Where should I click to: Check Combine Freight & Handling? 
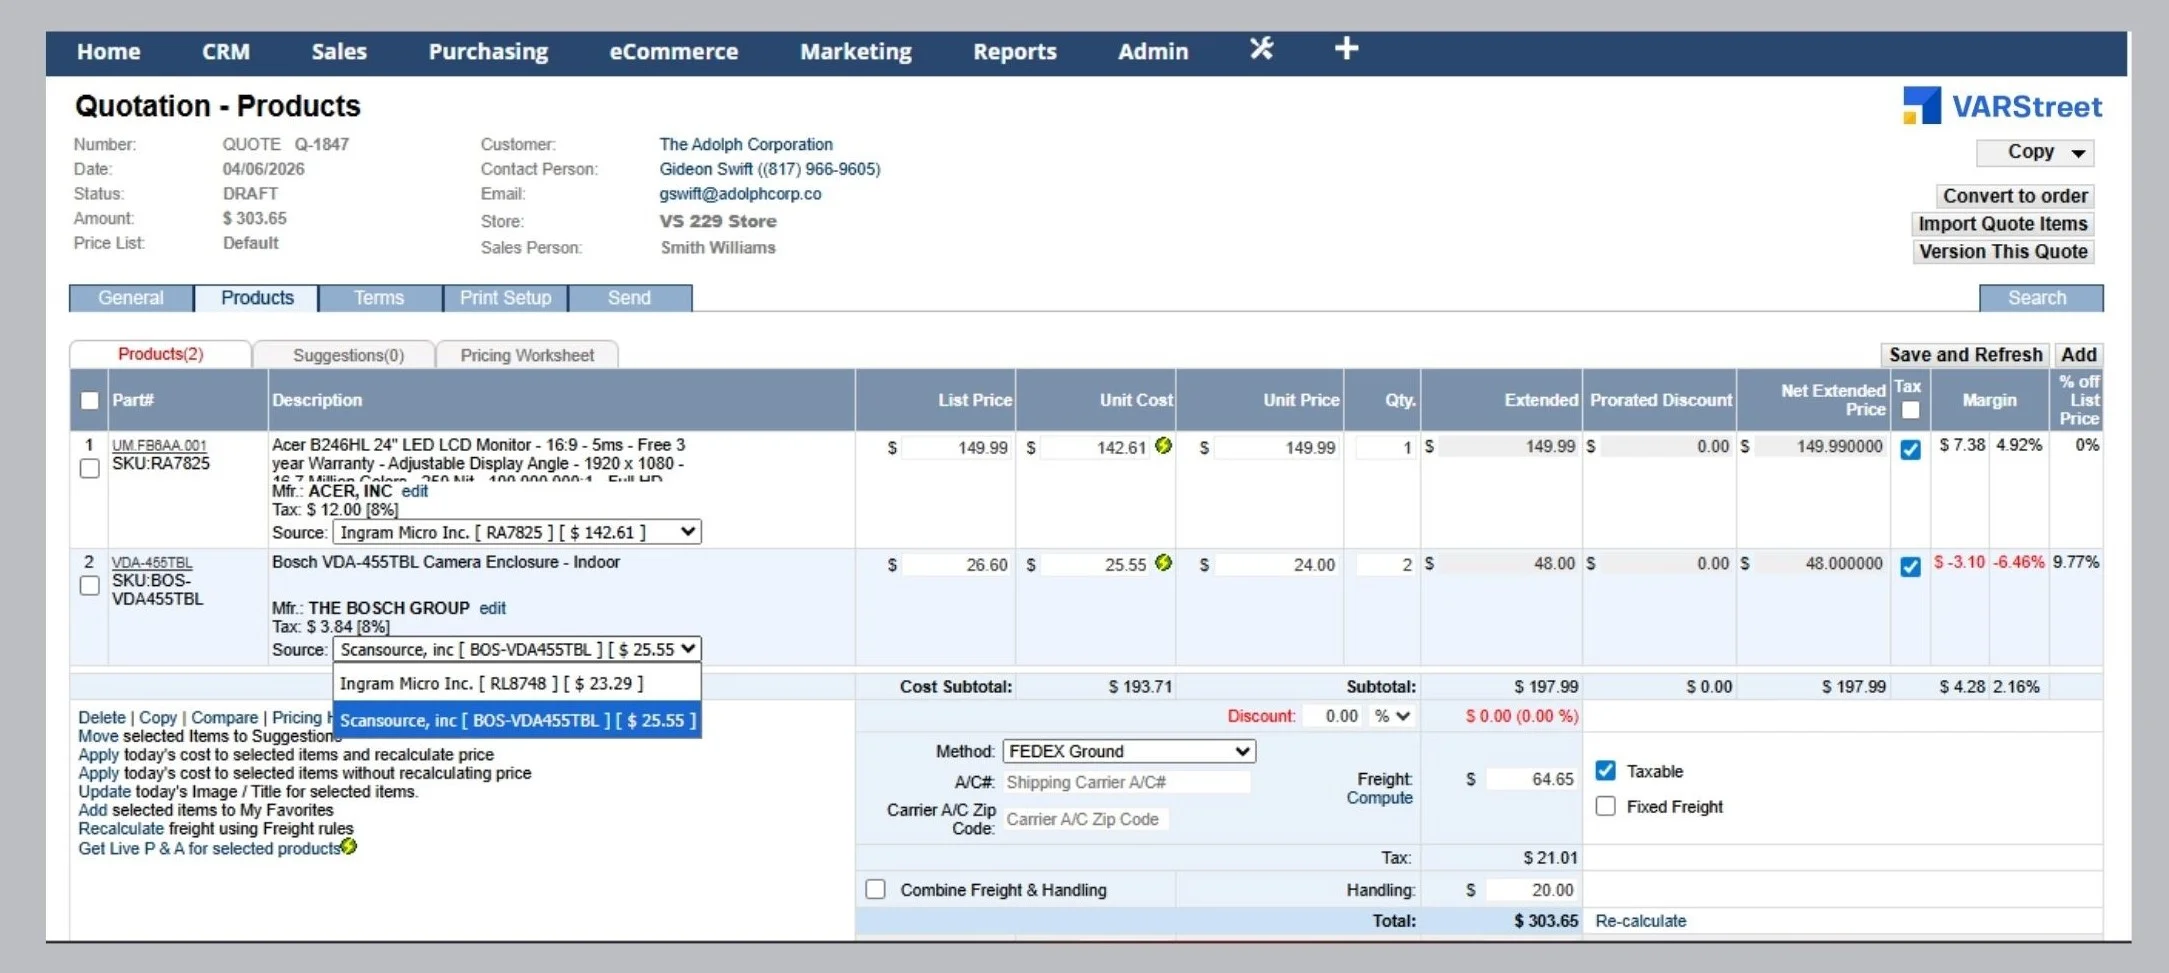876,889
